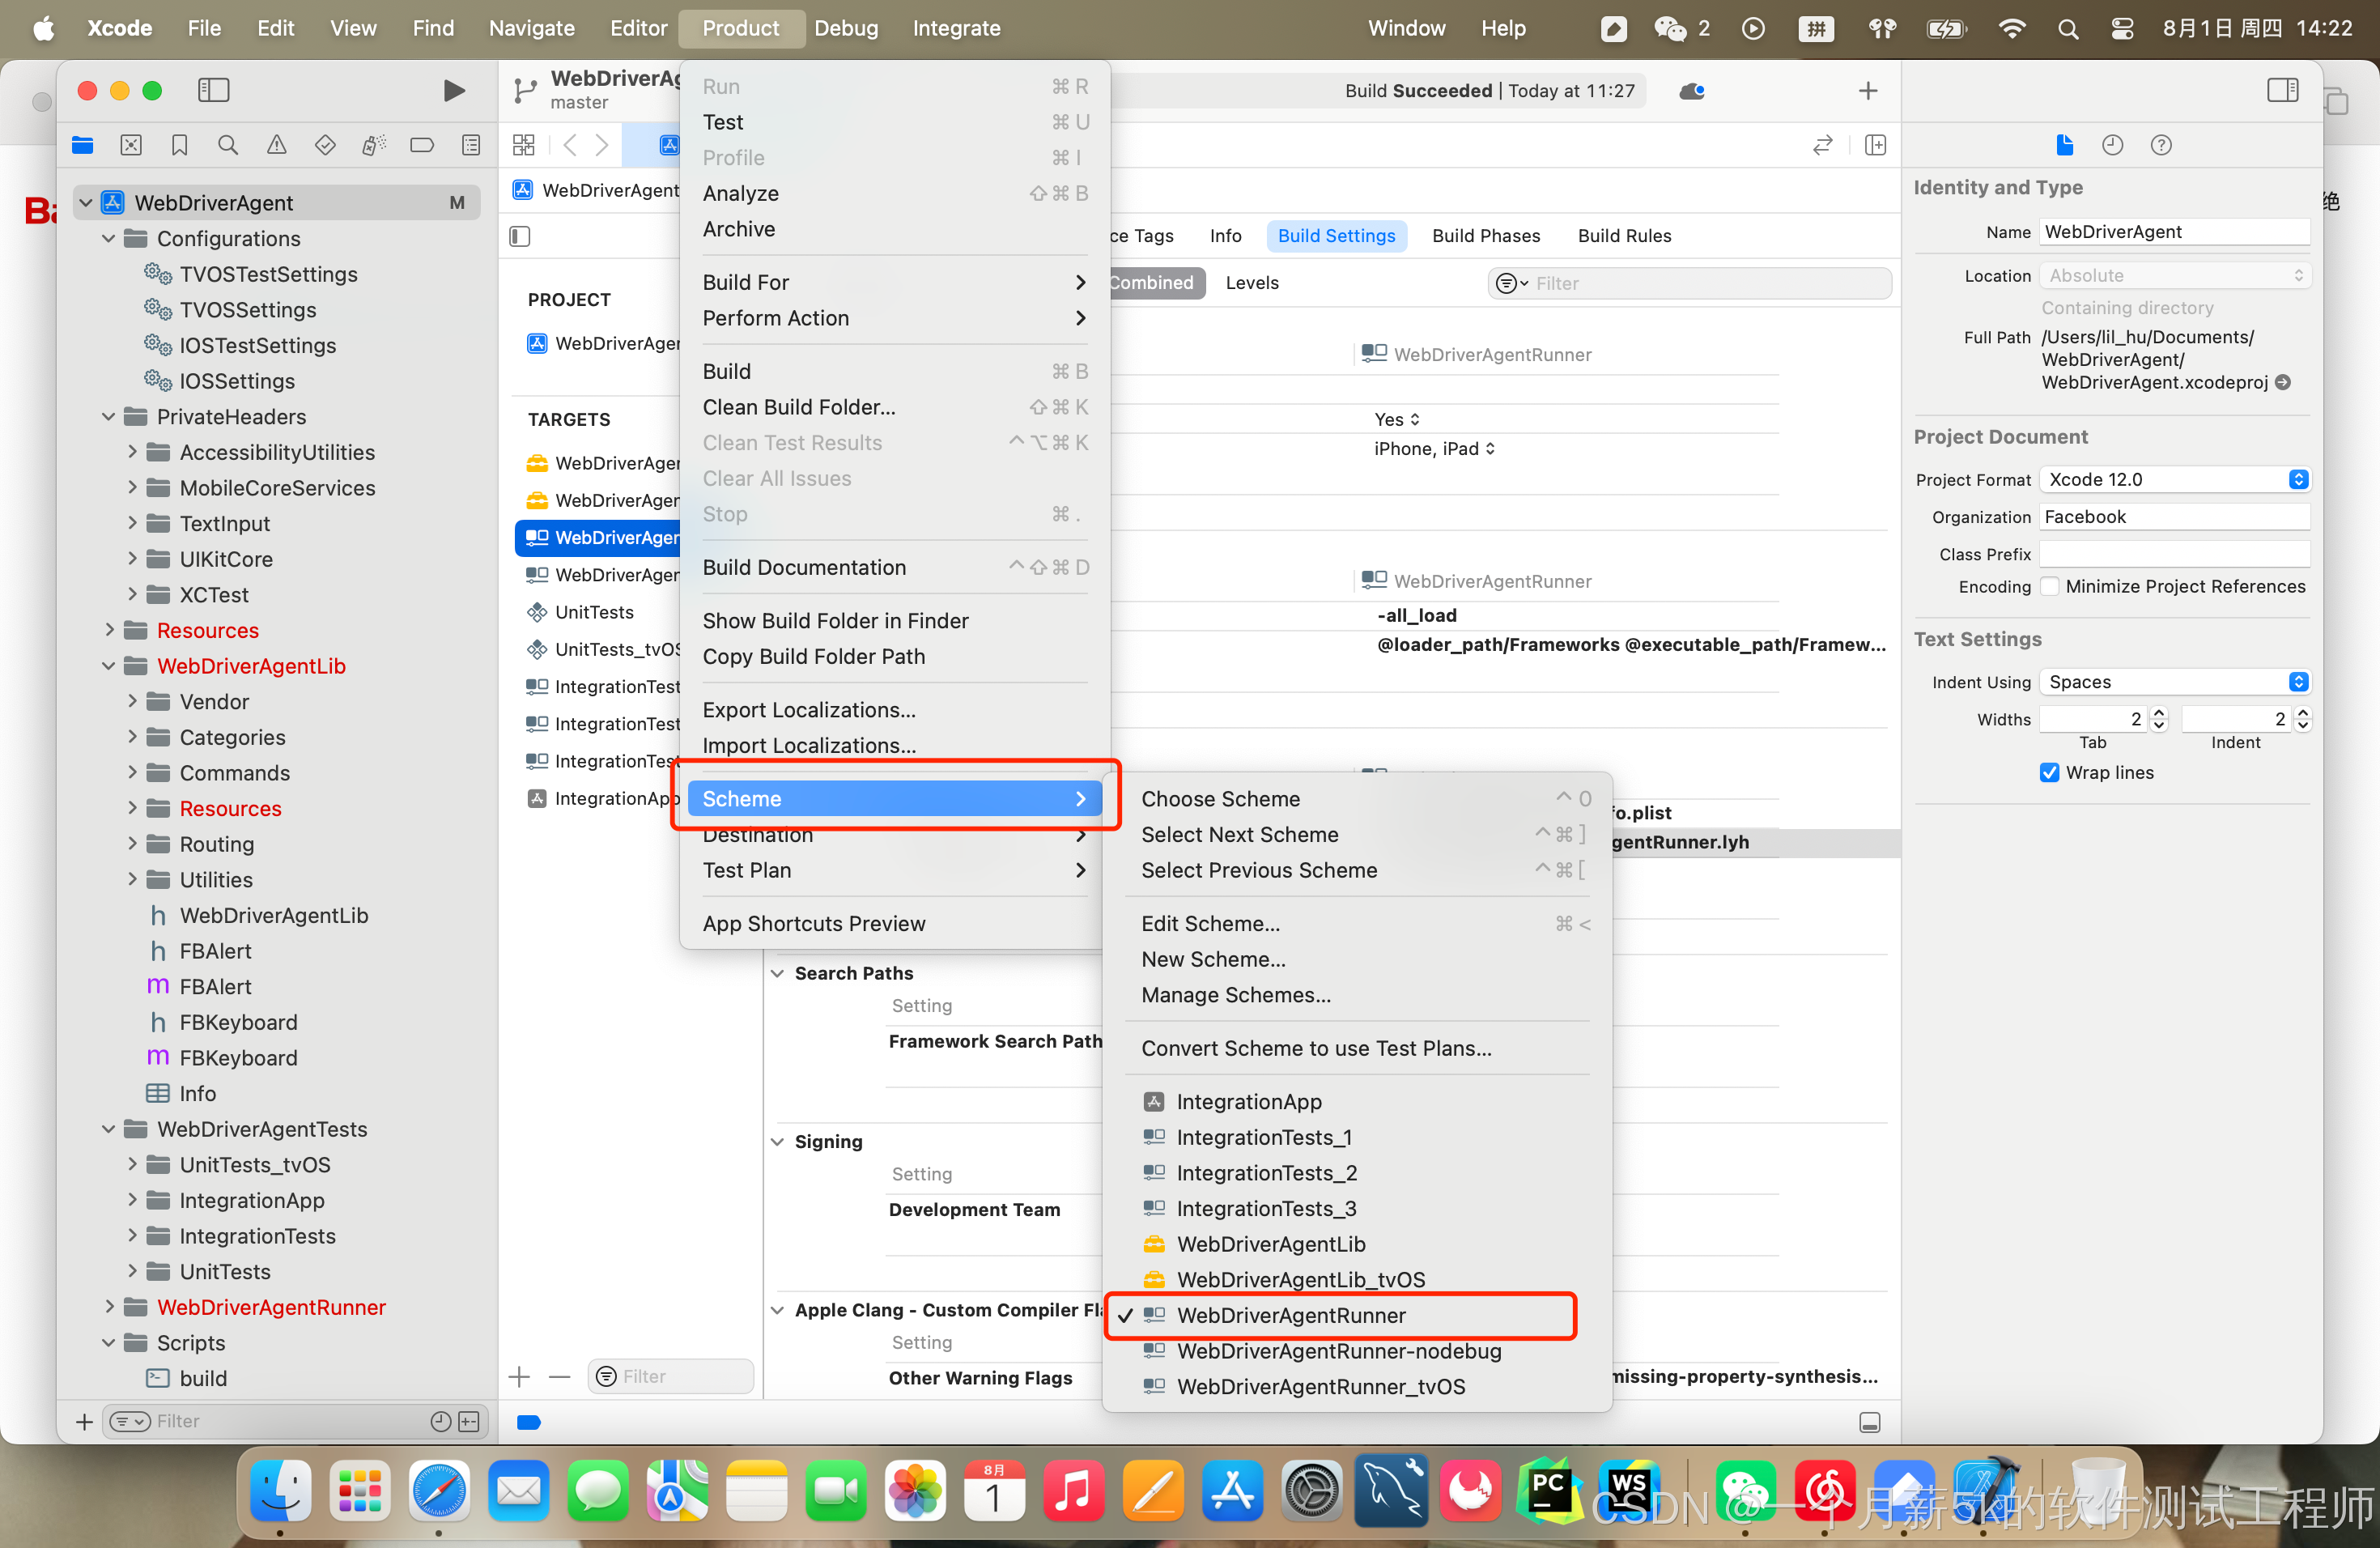Open the Project navigator folder icon
The image size is (2380, 1548).
[x=83, y=146]
